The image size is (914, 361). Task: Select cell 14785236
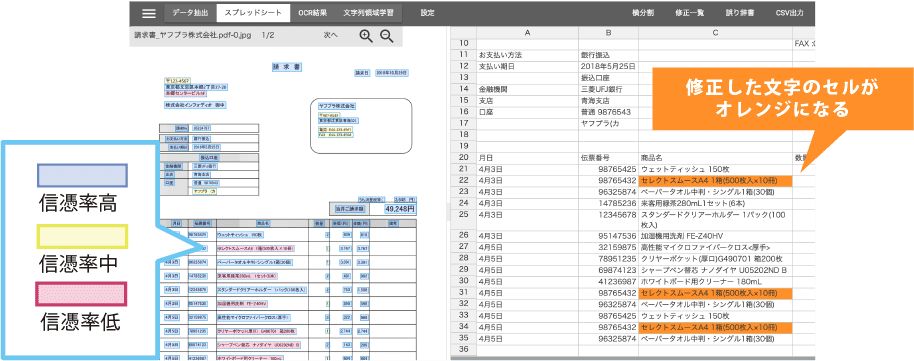[x=609, y=203]
